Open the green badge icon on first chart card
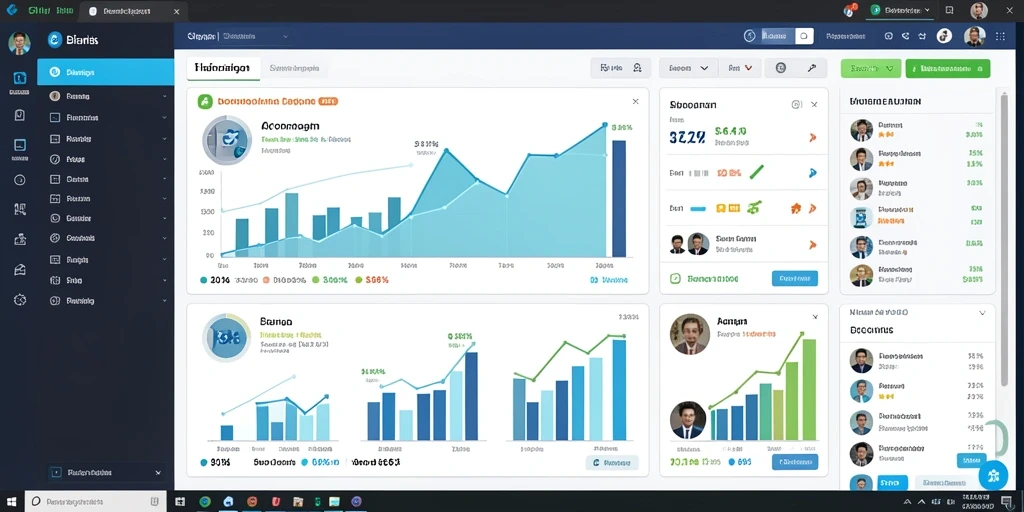Image resolution: width=1024 pixels, height=512 pixels. tap(205, 101)
